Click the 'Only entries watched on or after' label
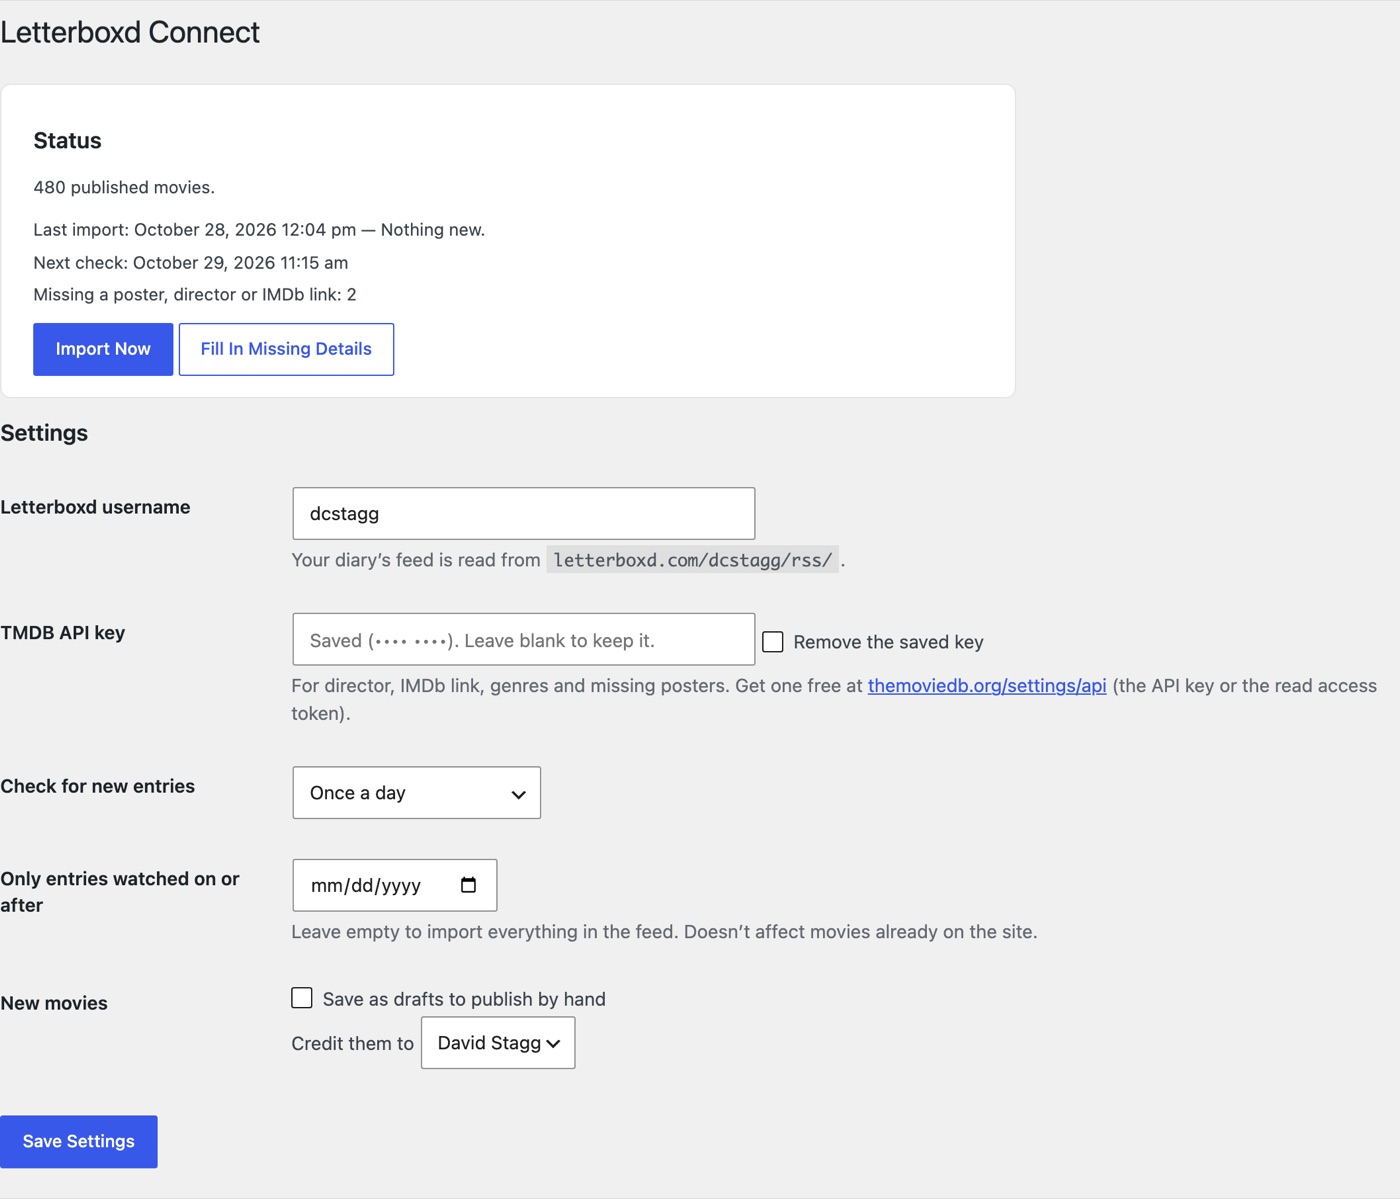The height and width of the screenshot is (1199, 1400). click(120, 892)
